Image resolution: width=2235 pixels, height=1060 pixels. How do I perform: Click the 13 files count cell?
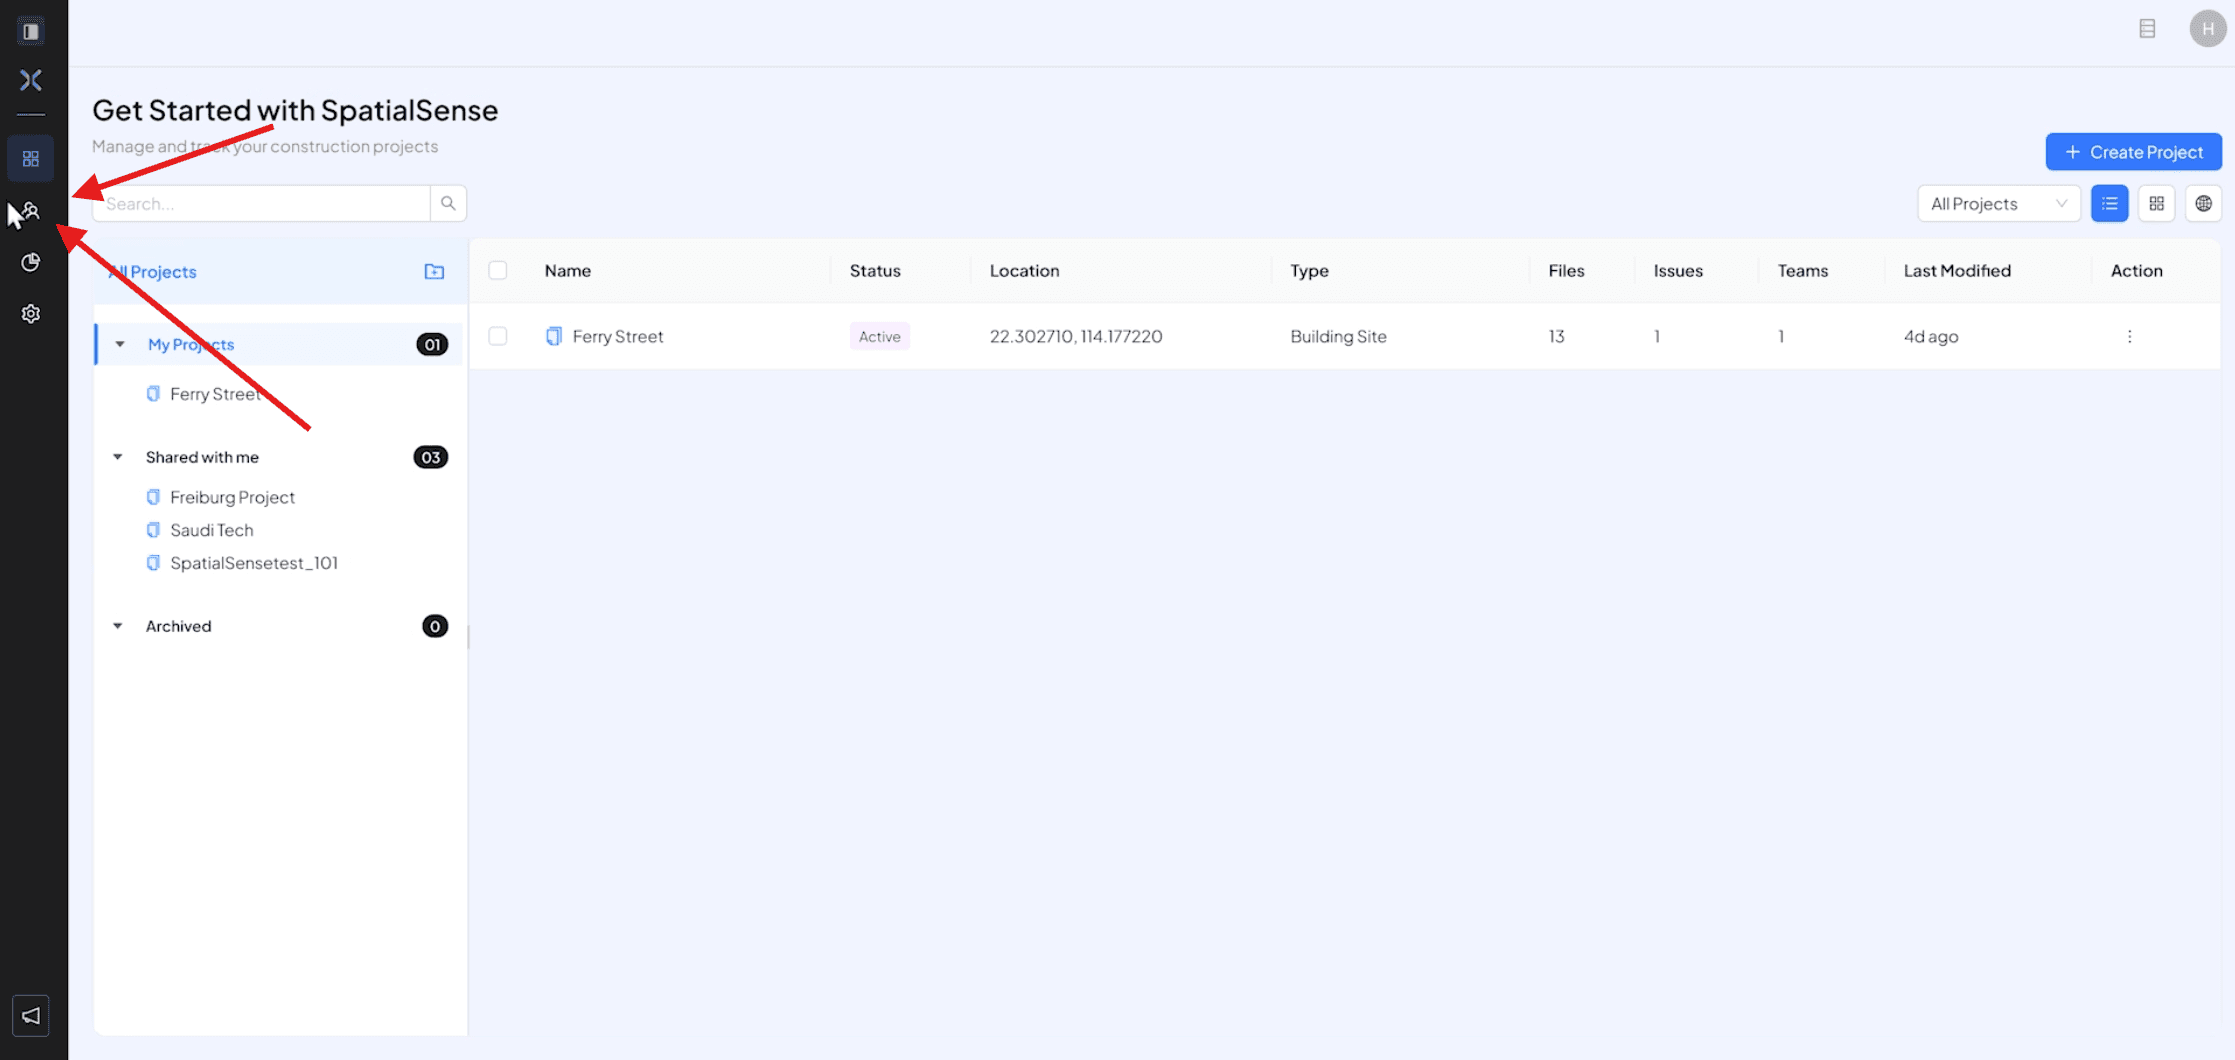pos(1556,336)
